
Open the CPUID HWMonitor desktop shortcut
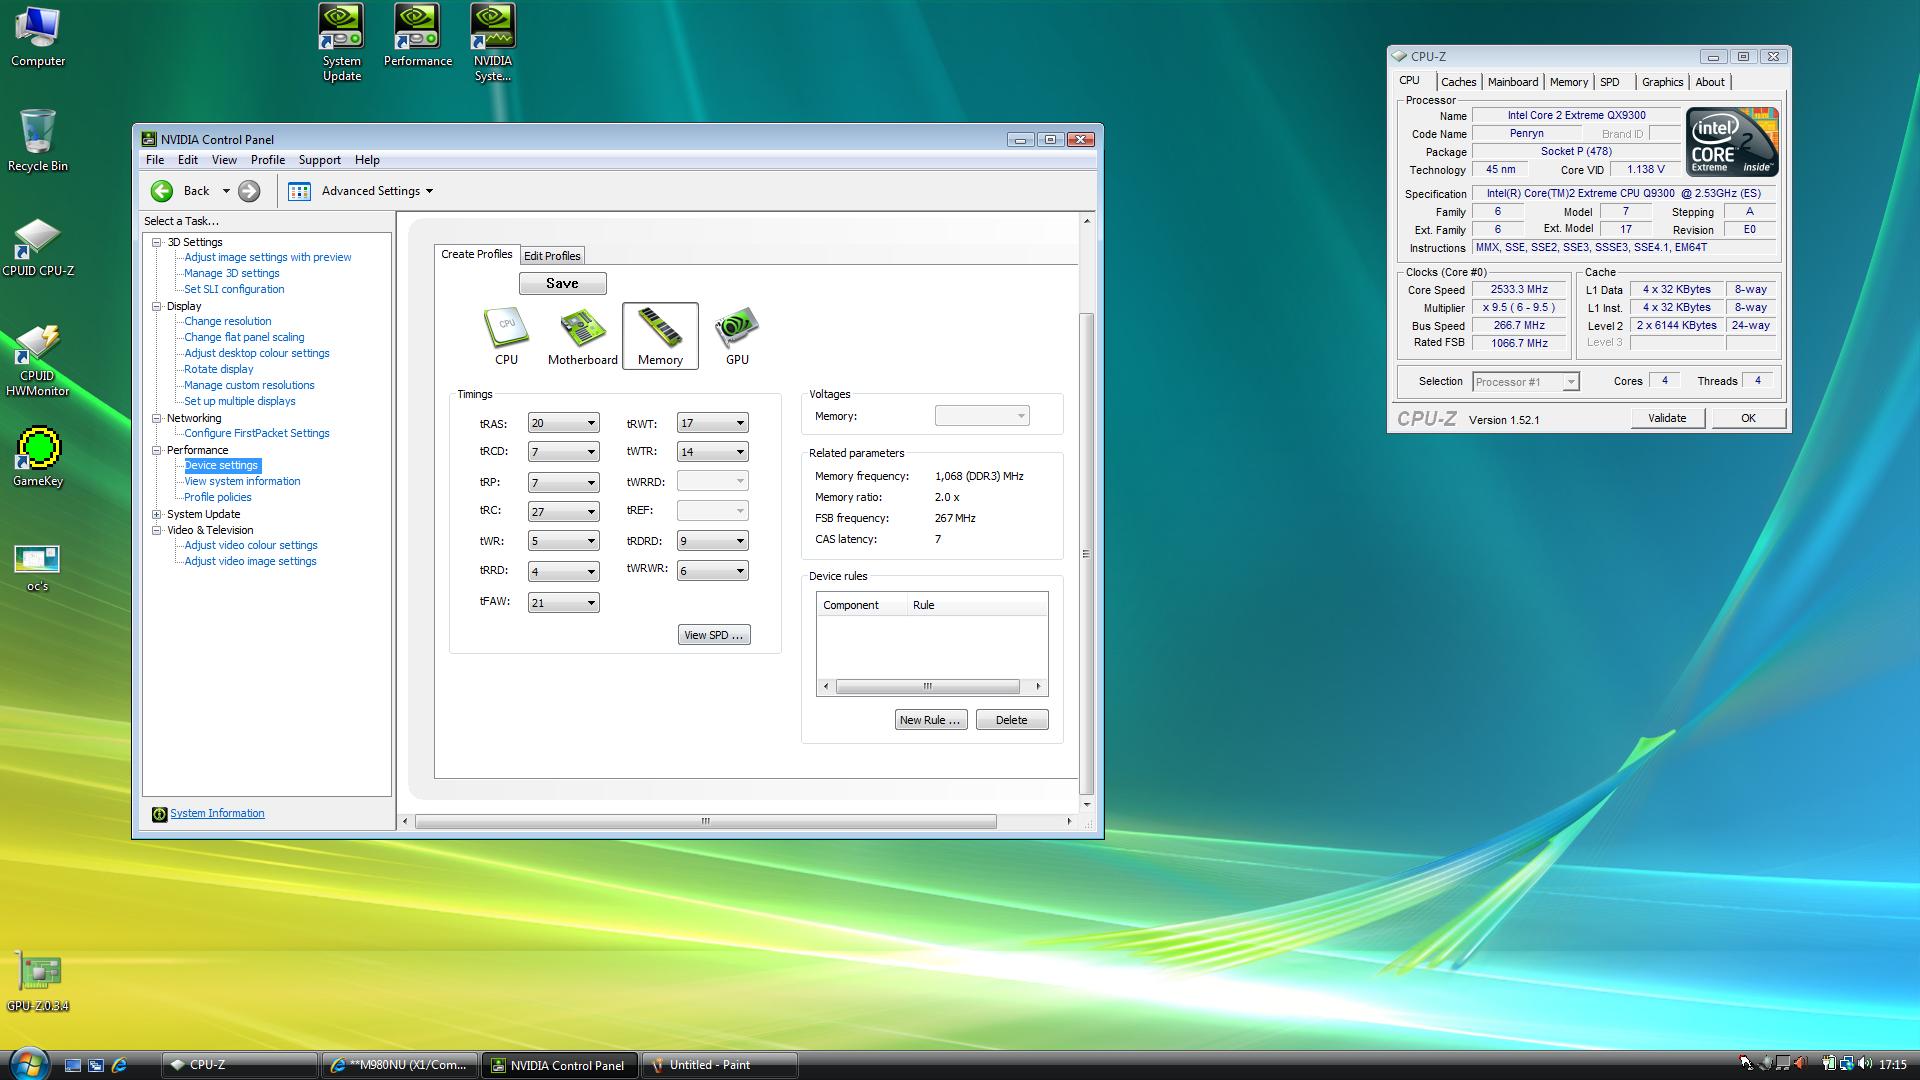38,360
